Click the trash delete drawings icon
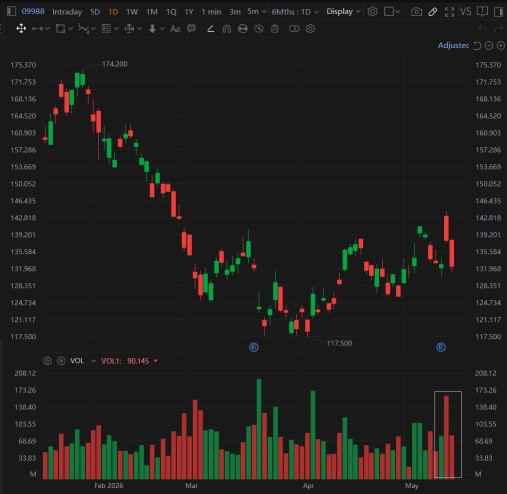Image resolution: width=507 pixels, height=494 pixels. pyautogui.click(x=275, y=29)
